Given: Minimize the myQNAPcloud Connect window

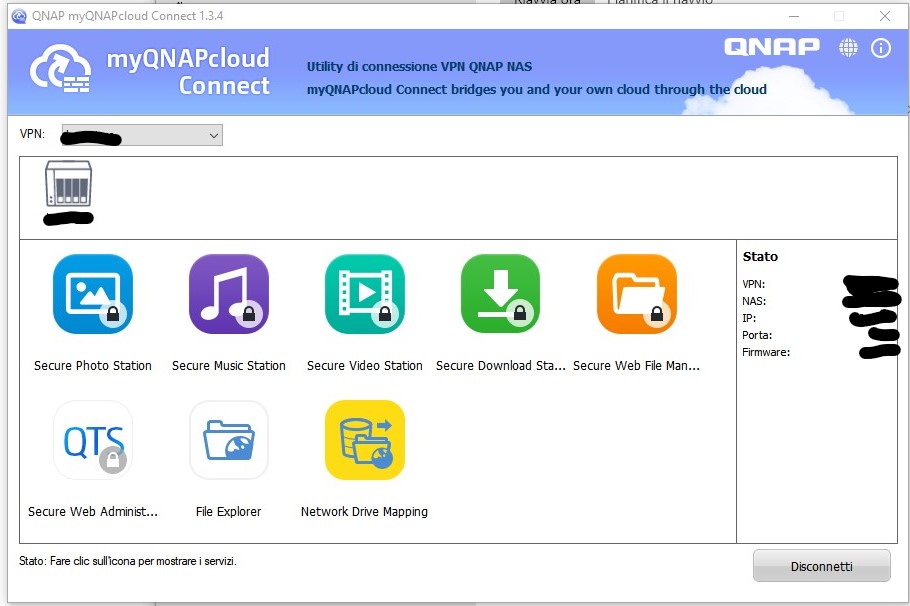Looking at the screenshot, I should tap(793, 16).
